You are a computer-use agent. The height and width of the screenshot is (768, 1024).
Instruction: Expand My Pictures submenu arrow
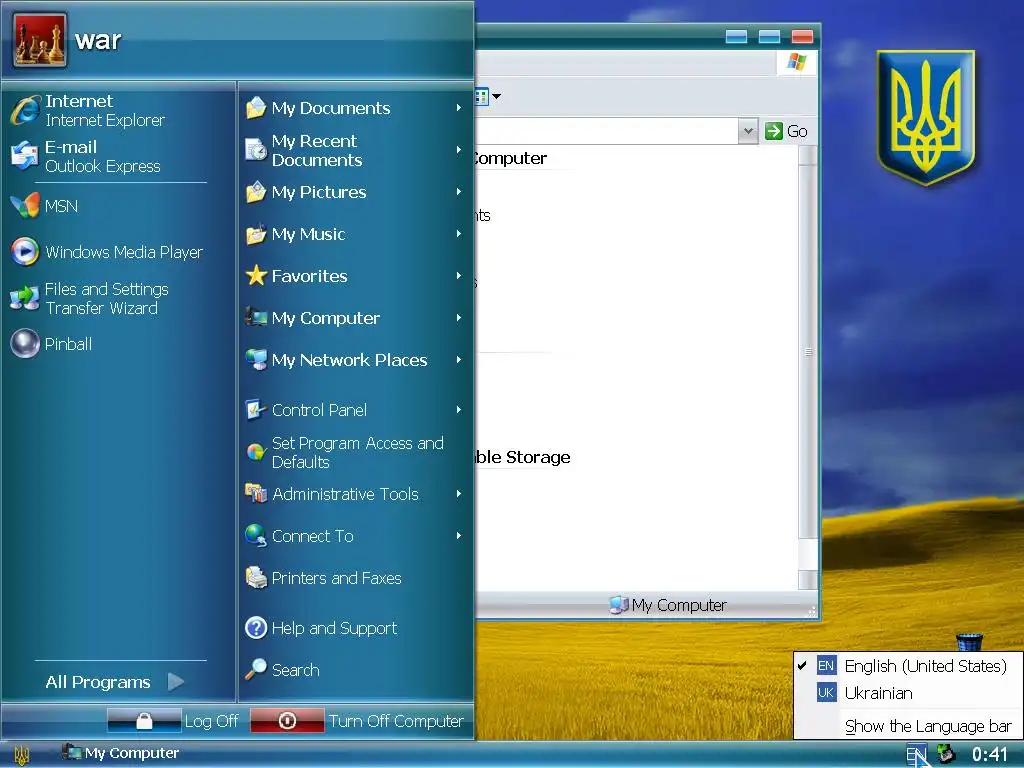[459, 192]
